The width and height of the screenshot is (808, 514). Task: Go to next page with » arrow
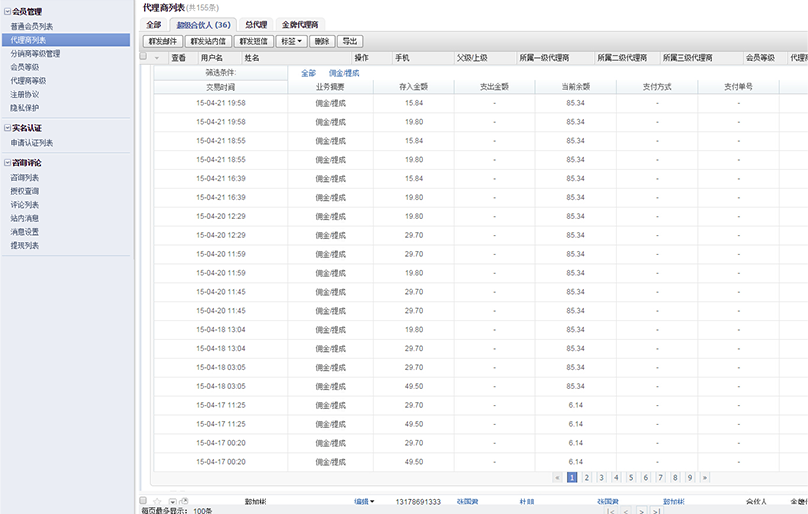[x=705, y=478]
